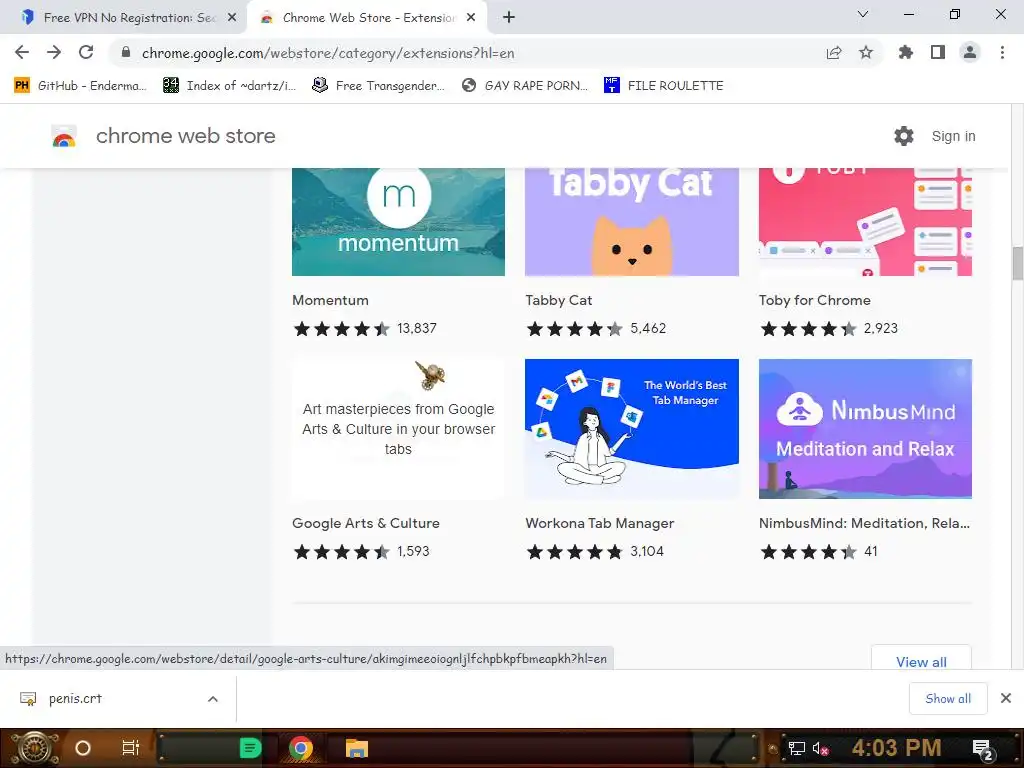Open the green notes app in taskbar
Screen dimensions: 1024x768
[x=250, y=748]
